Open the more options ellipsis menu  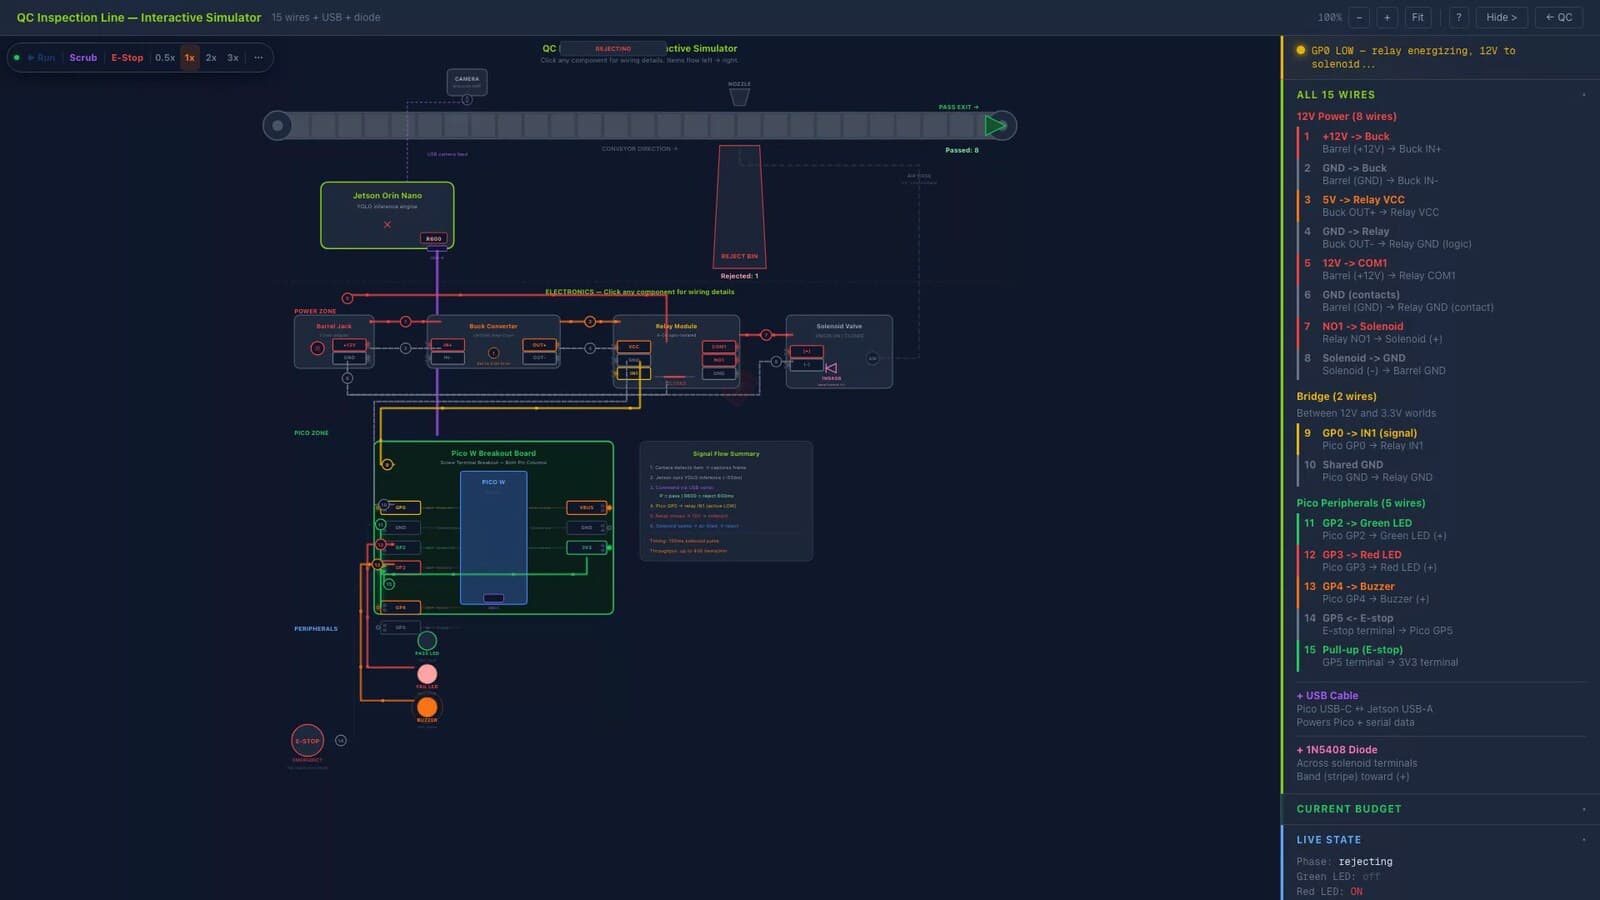(258, 58)
